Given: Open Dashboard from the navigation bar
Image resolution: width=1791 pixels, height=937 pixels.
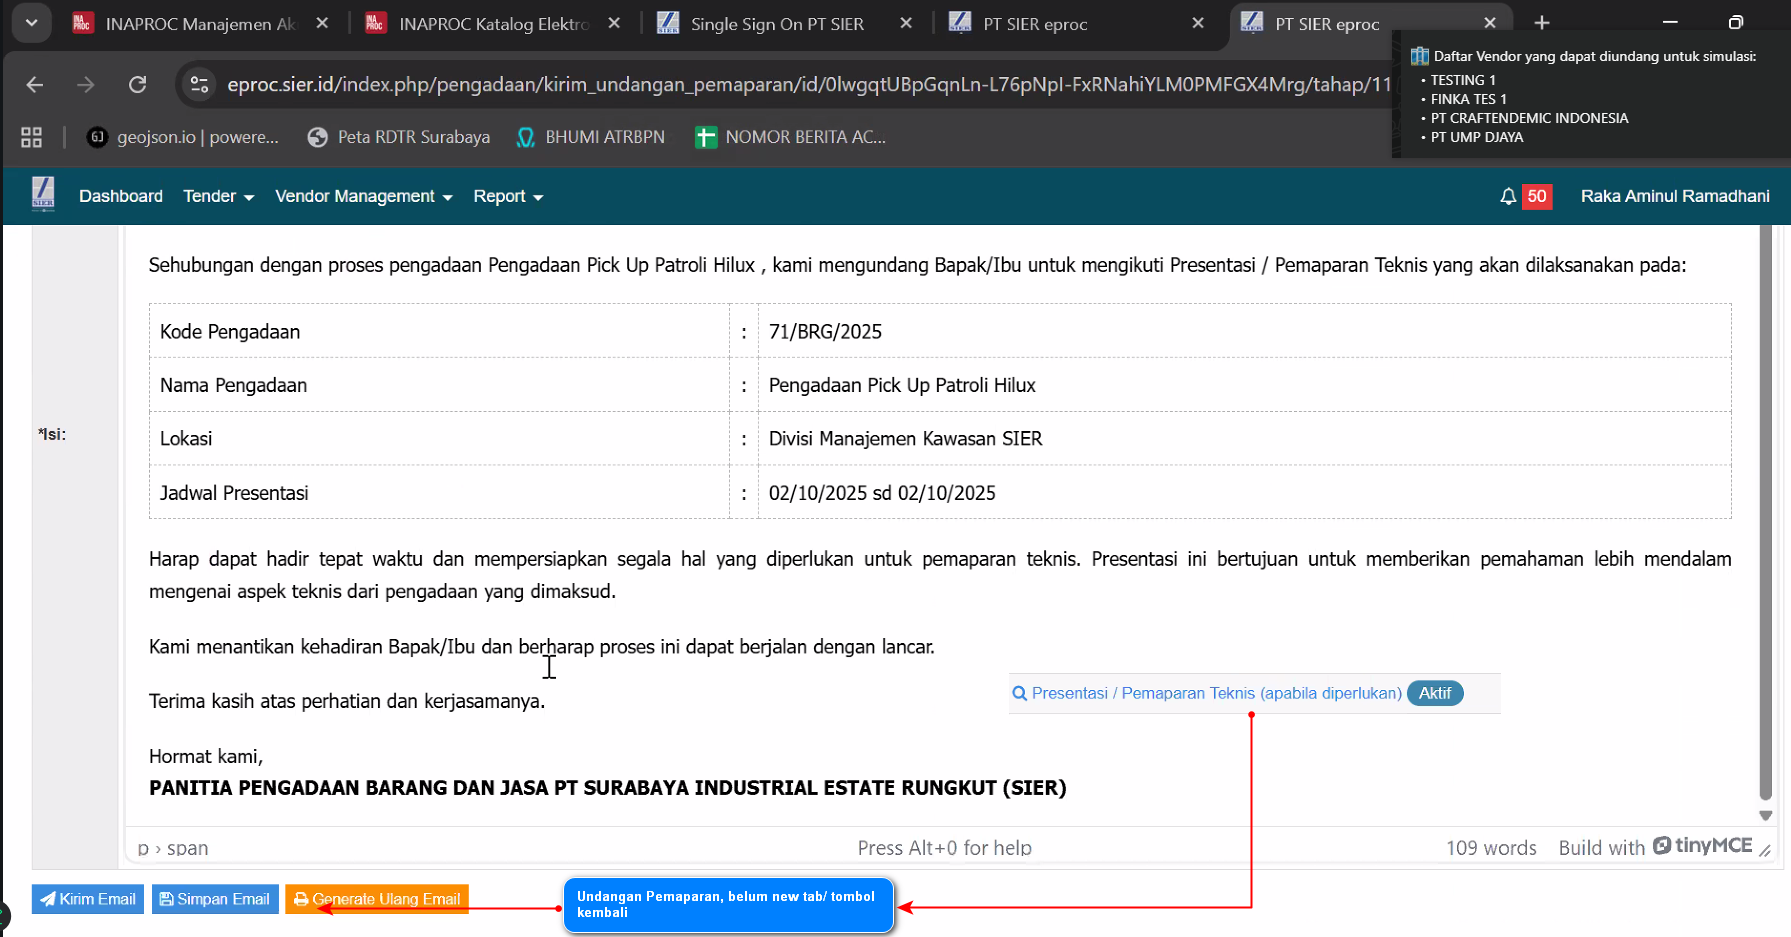Looking at the screenshot, I should [x=121, y=197].
